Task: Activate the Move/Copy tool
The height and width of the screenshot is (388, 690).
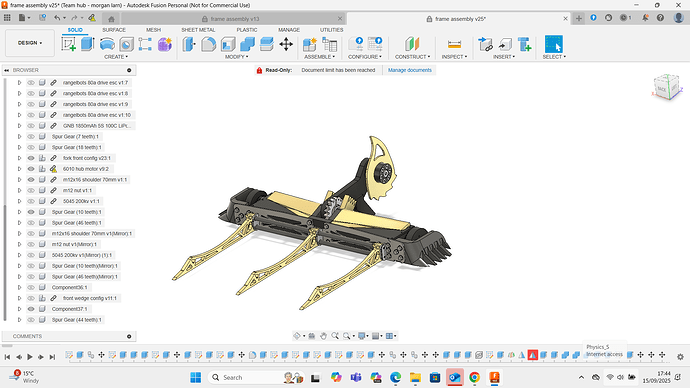Action: 286,44
